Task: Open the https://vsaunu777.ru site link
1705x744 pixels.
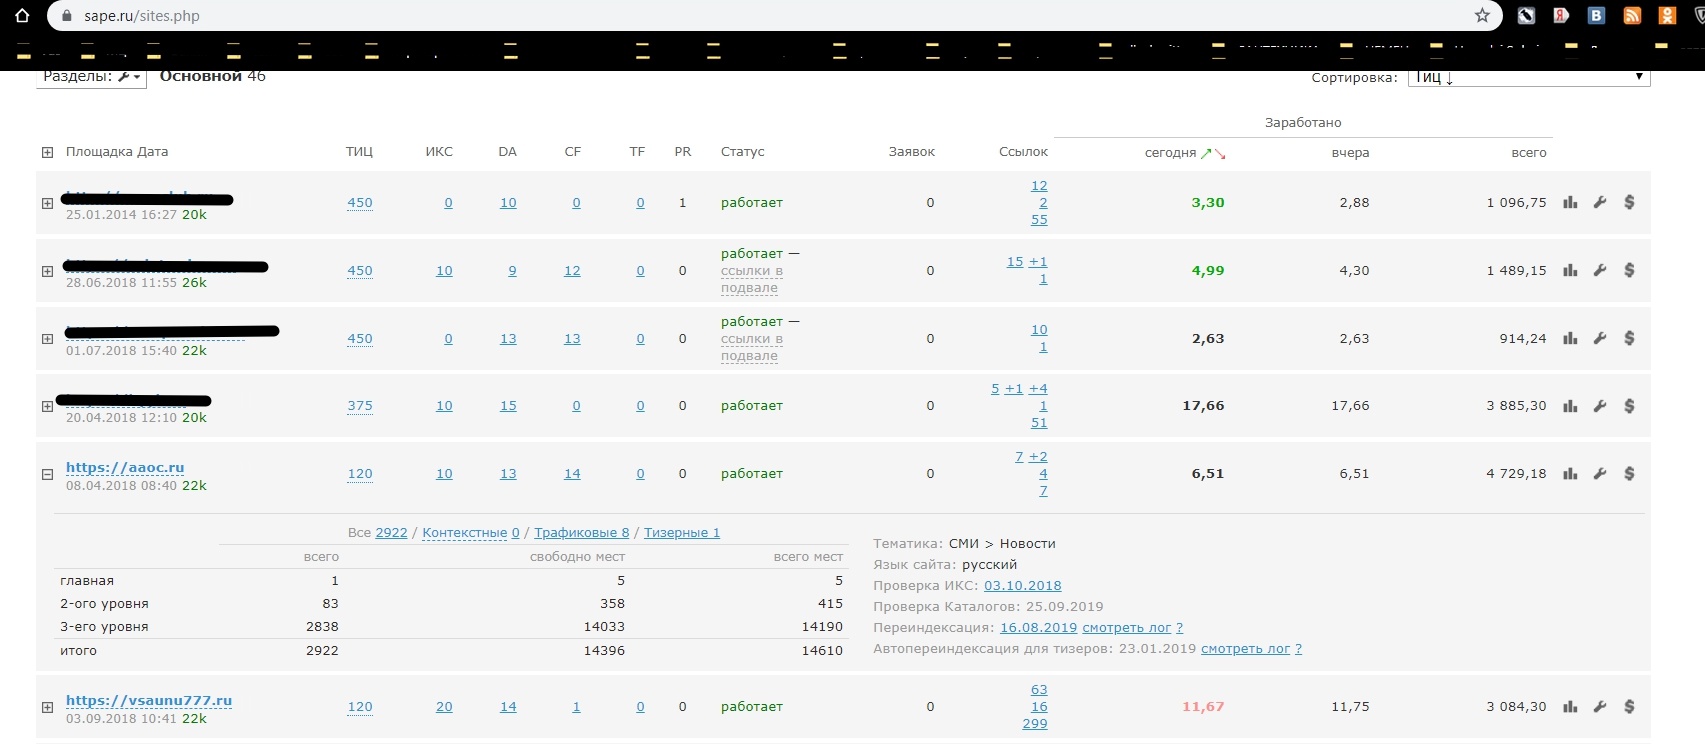Action: click(x=149, y=700)
